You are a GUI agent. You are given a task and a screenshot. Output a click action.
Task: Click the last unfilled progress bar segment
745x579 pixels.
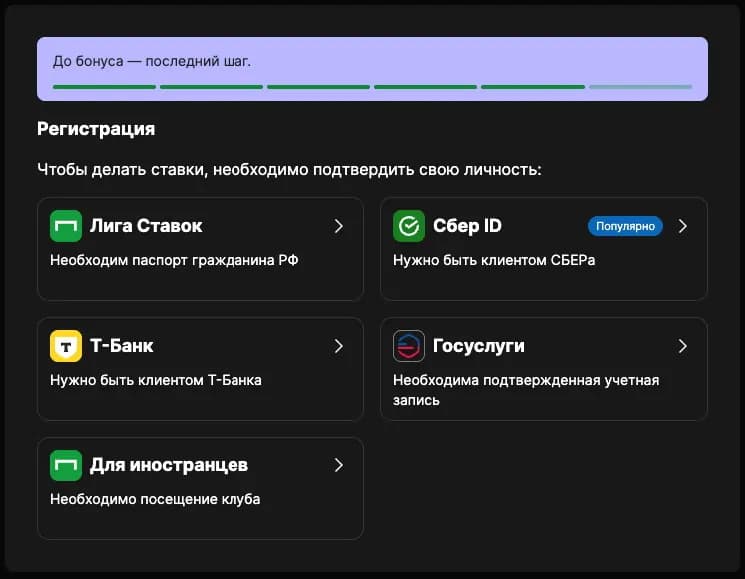[640, 87]
